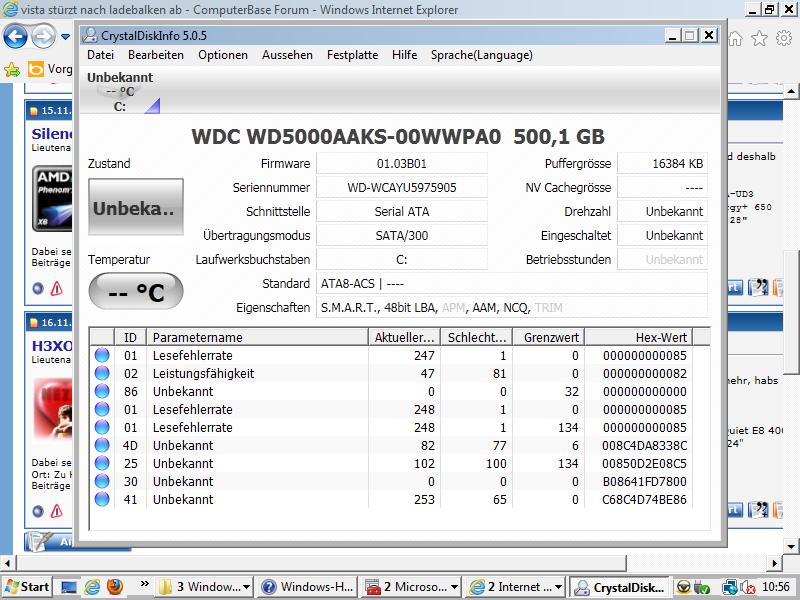This screenshot has width=800, height=600.
Task: Select the Unbekannt C: disk entry
Action: tap(120, 92)
